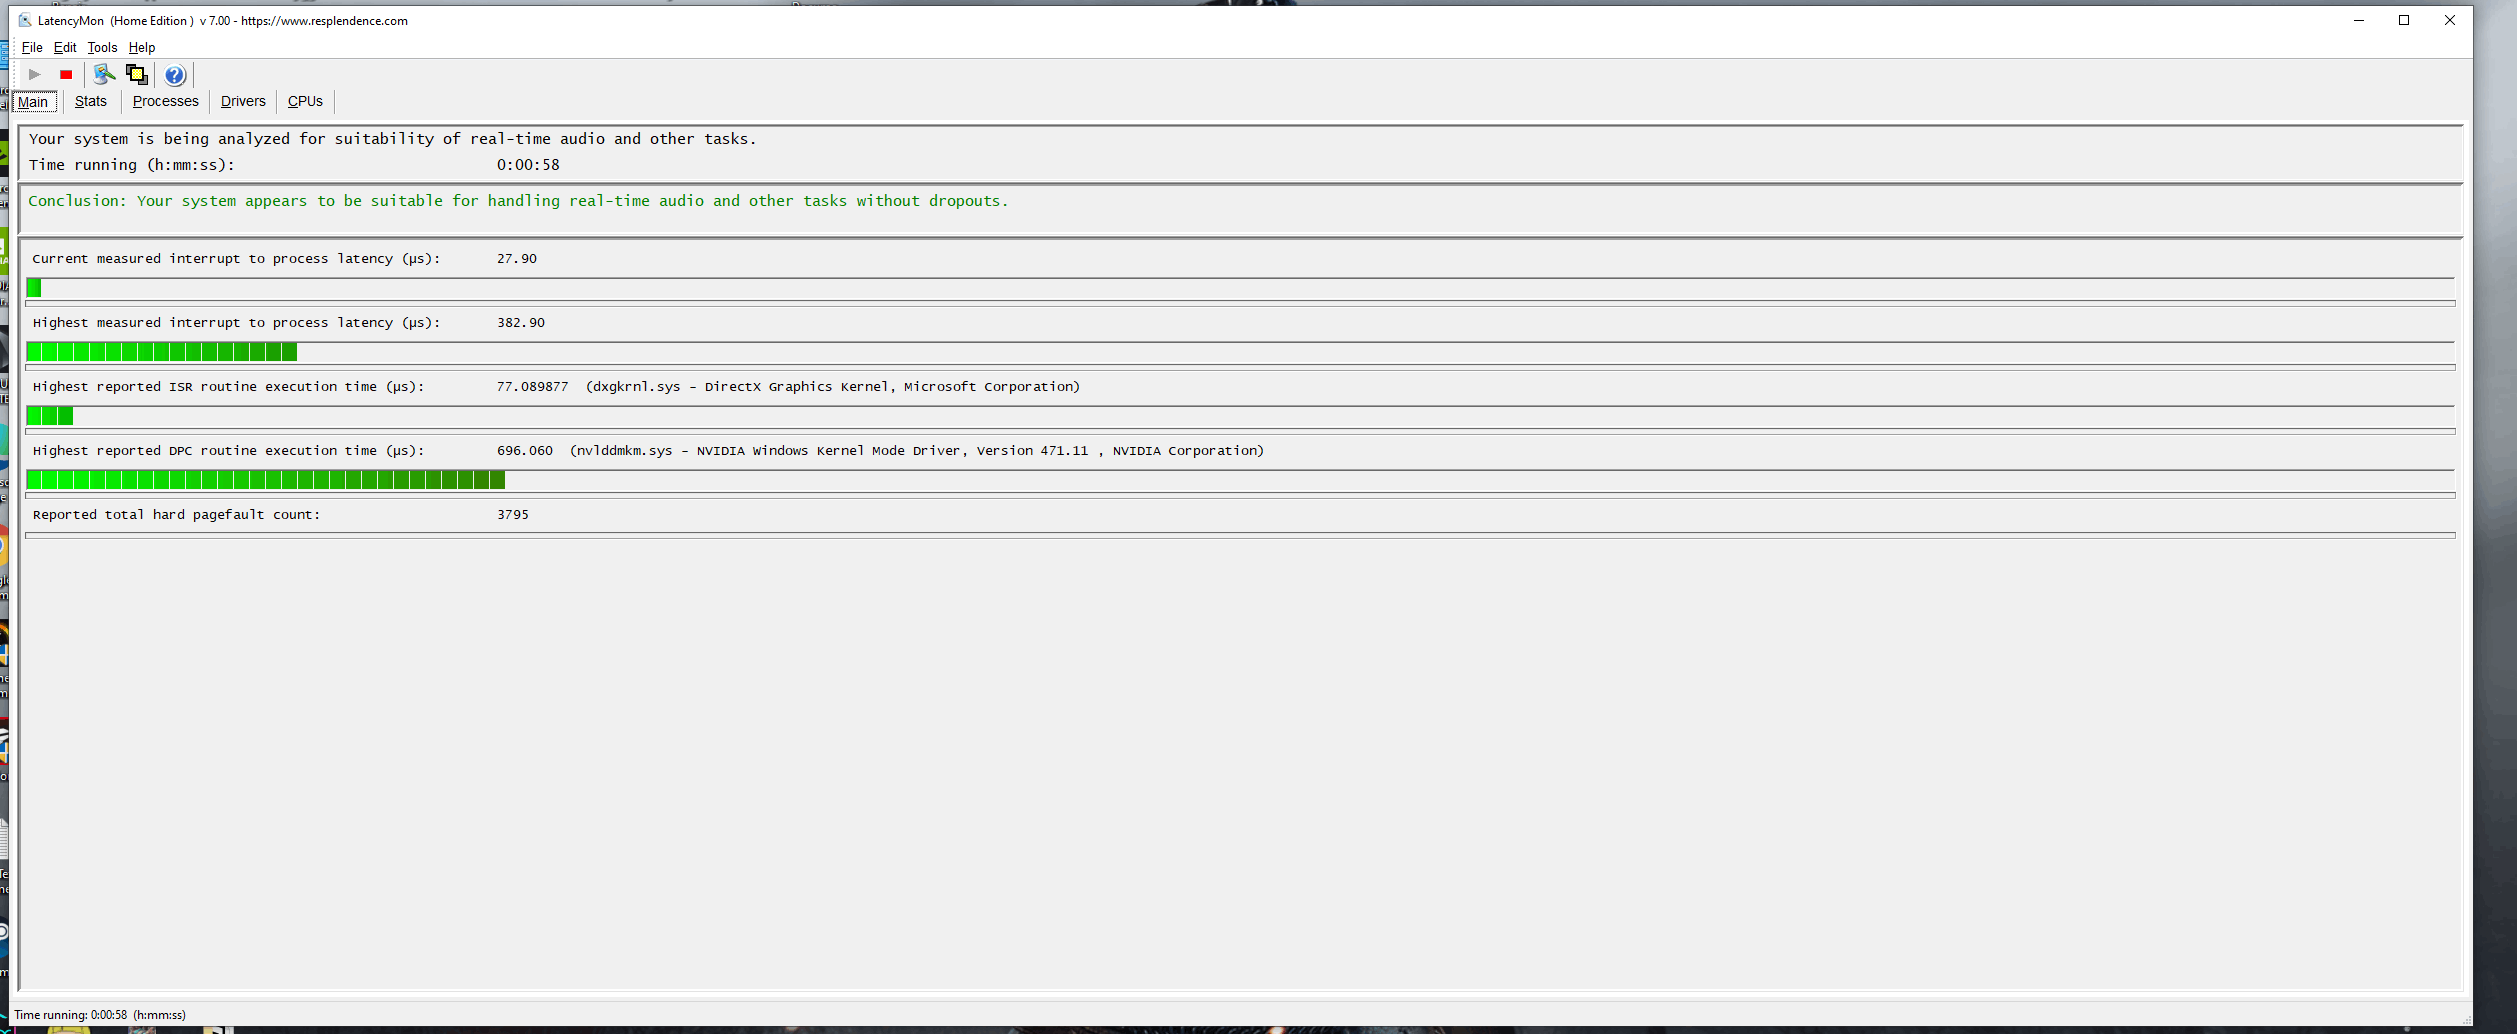Open the Help menu

pyautogui.click(x=142, y=47)
